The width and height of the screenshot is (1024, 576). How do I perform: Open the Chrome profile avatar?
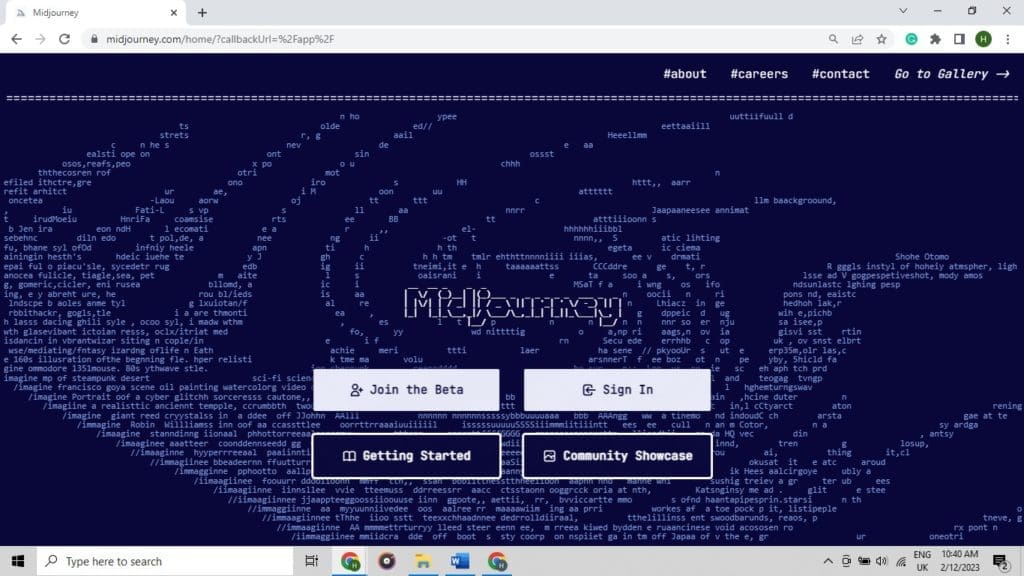(x=984, y=39)
